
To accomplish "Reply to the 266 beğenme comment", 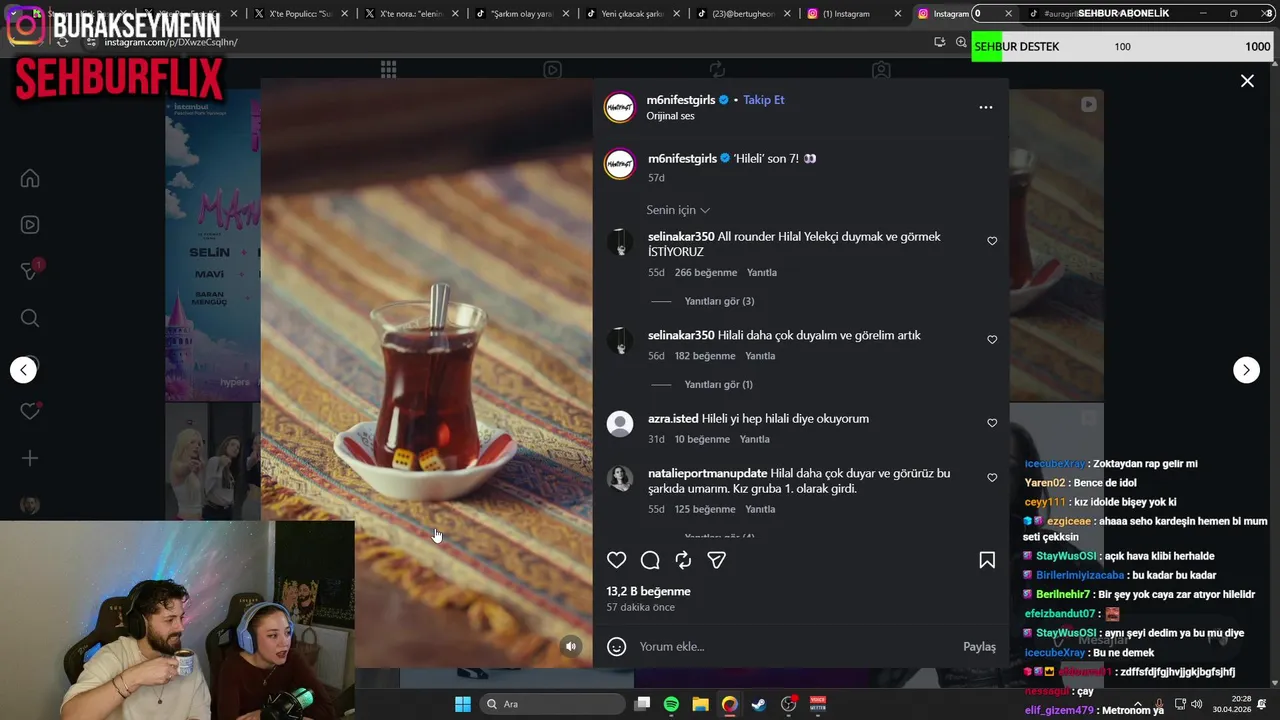I will [762, 272].
